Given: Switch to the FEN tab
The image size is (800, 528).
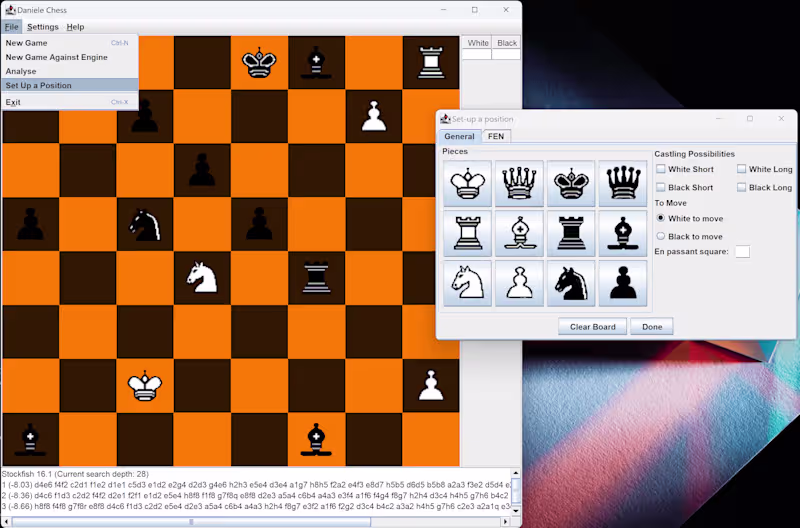Looking at the screenshot, I should pos(496,136).
